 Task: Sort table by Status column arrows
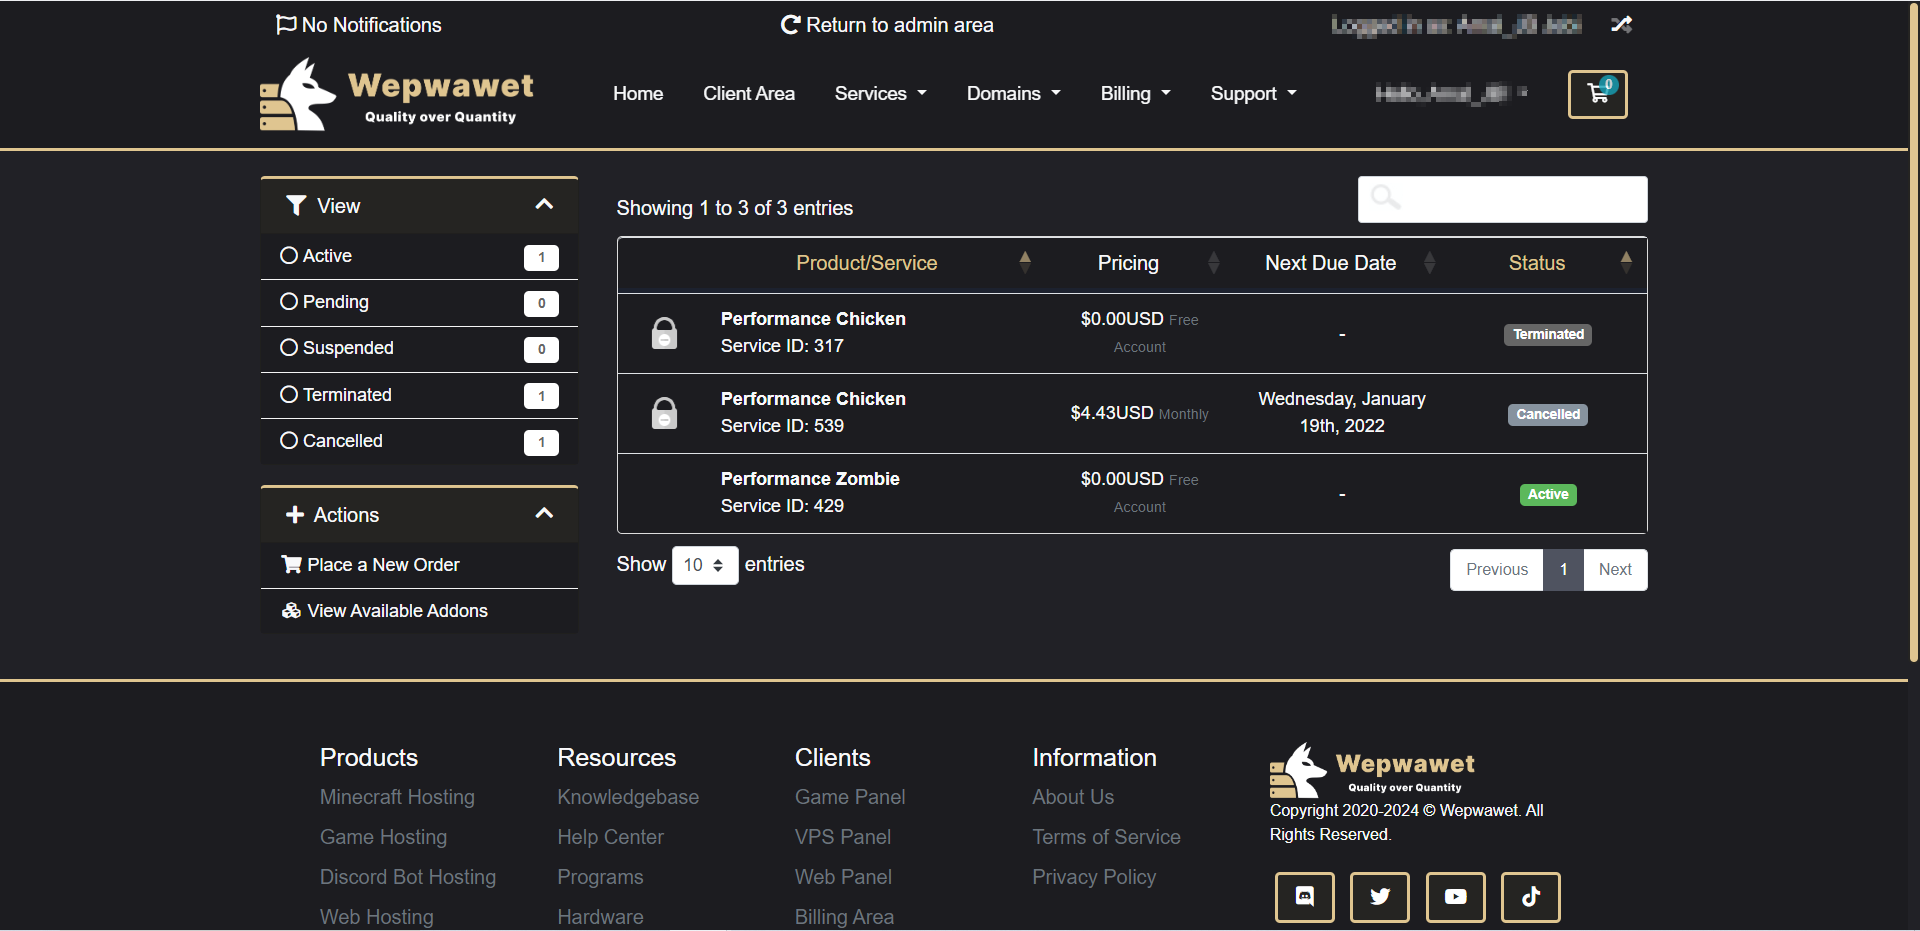(x=1626, y=262)
